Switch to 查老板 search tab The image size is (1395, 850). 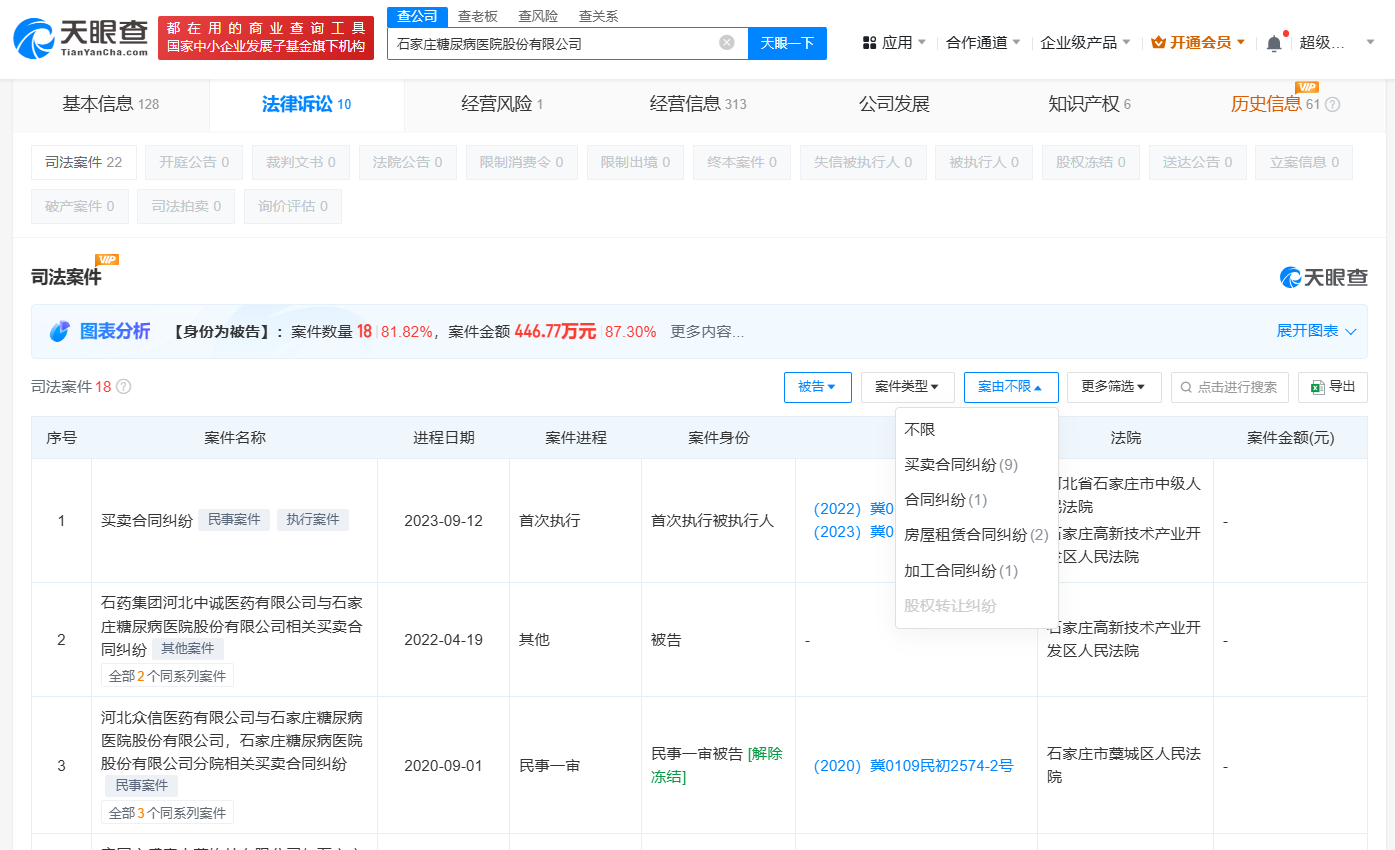tap(477, 16)
